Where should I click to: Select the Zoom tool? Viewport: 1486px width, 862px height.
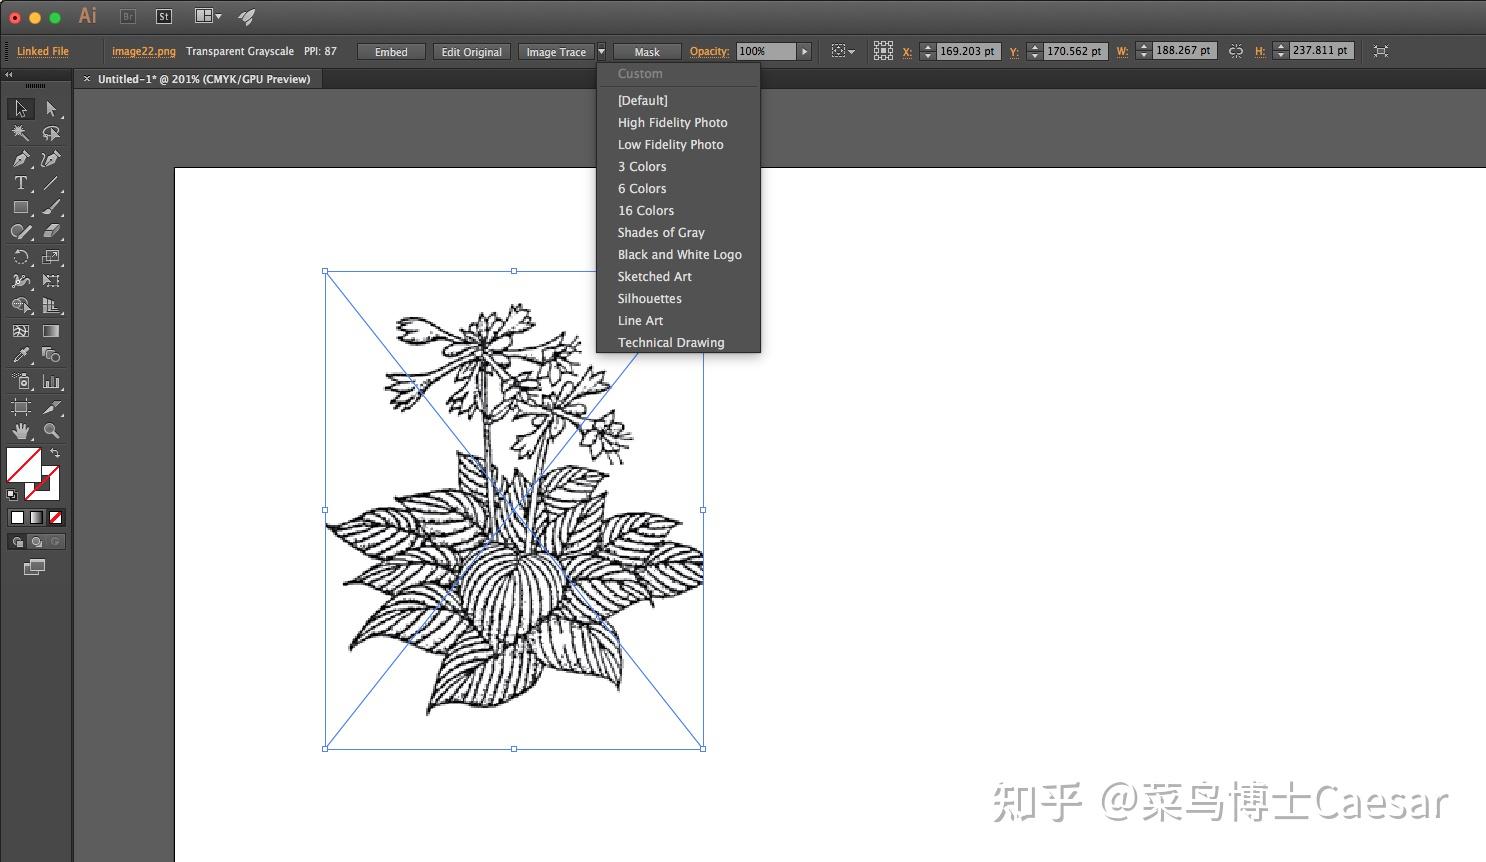click(51, 432)
